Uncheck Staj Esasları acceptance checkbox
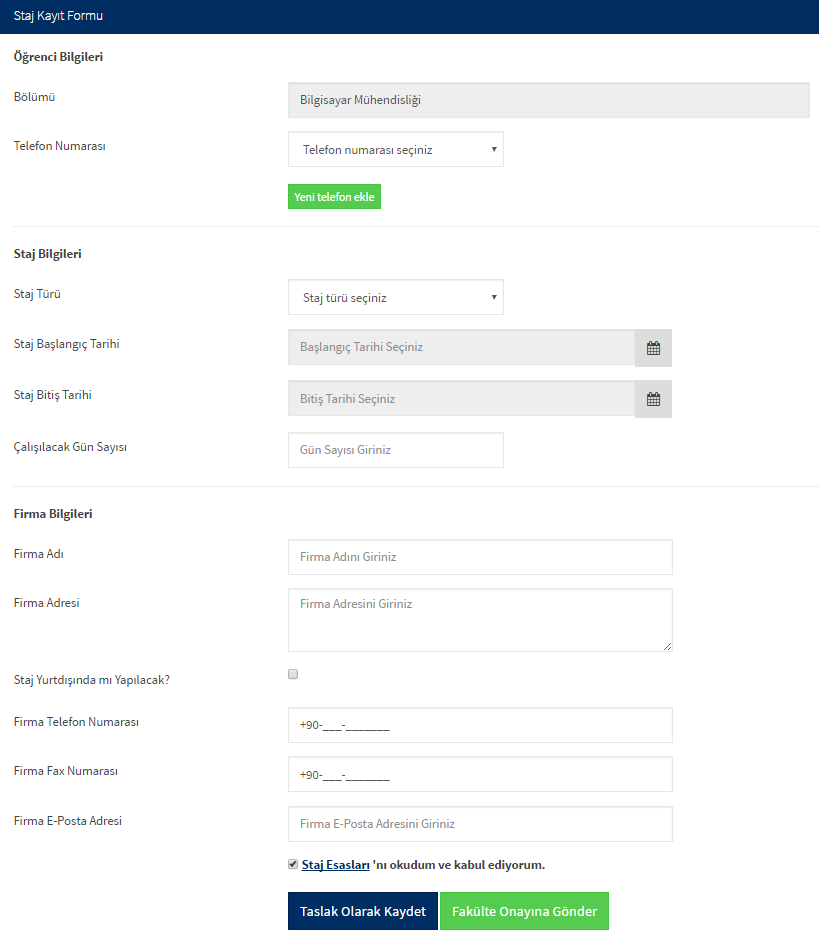The width and height of the screenshot is (819, 936). pyautogui.click(x=293, y=864)
